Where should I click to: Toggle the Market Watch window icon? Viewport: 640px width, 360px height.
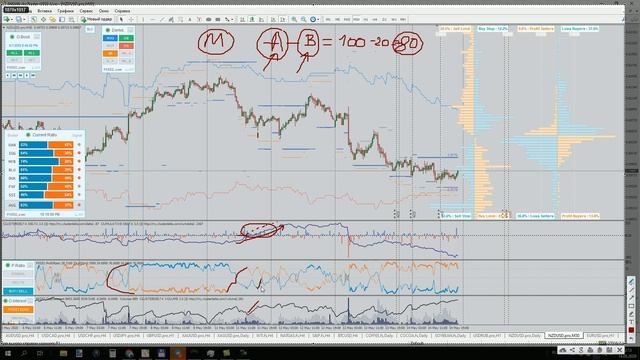click(x=33, y=19)
